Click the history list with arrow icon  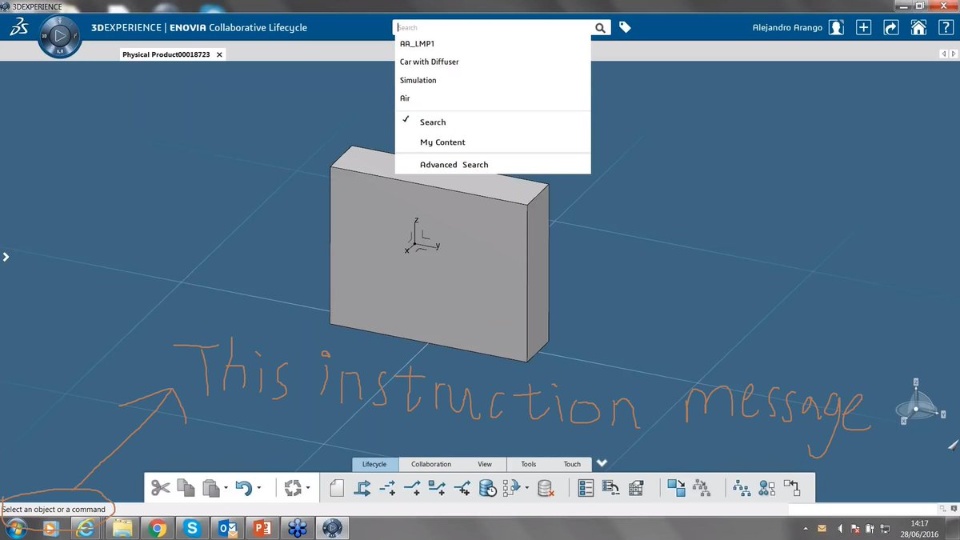point(610,487)
